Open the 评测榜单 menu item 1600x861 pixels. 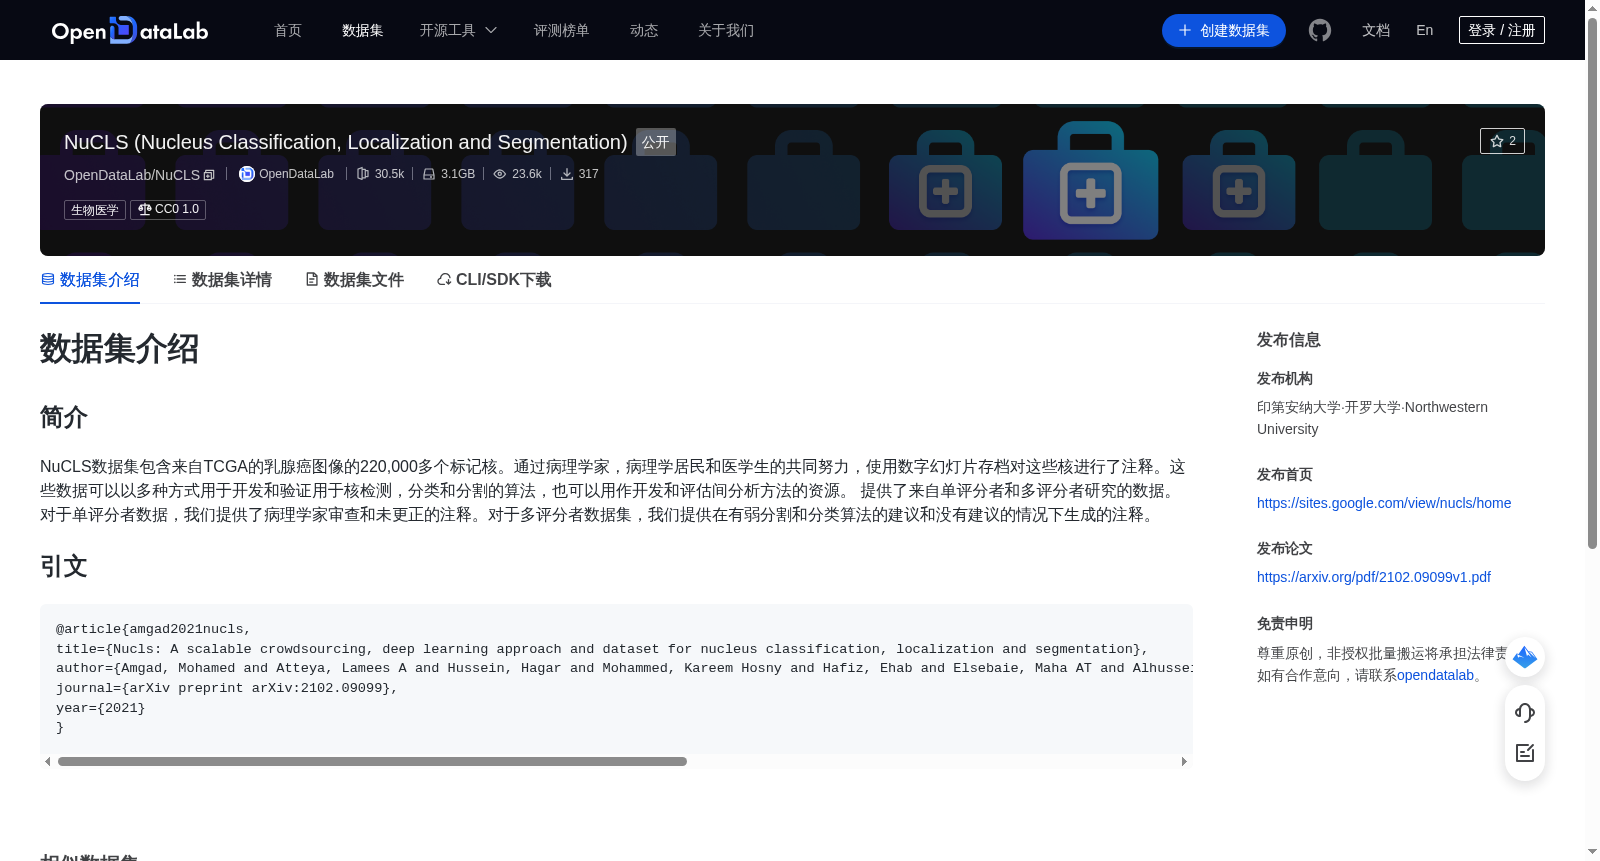pos(561,30)
